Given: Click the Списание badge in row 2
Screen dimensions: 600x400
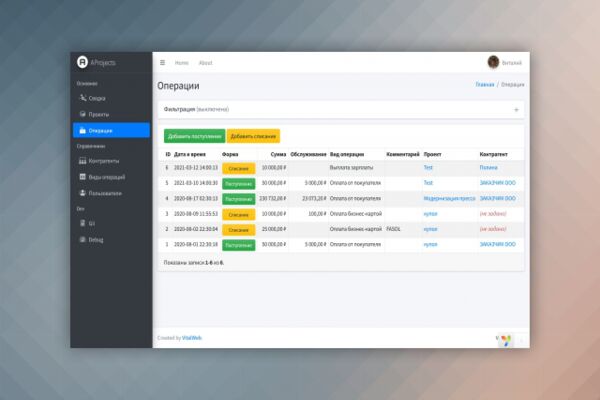Looking at the screenshot, I should pos(238,230).
